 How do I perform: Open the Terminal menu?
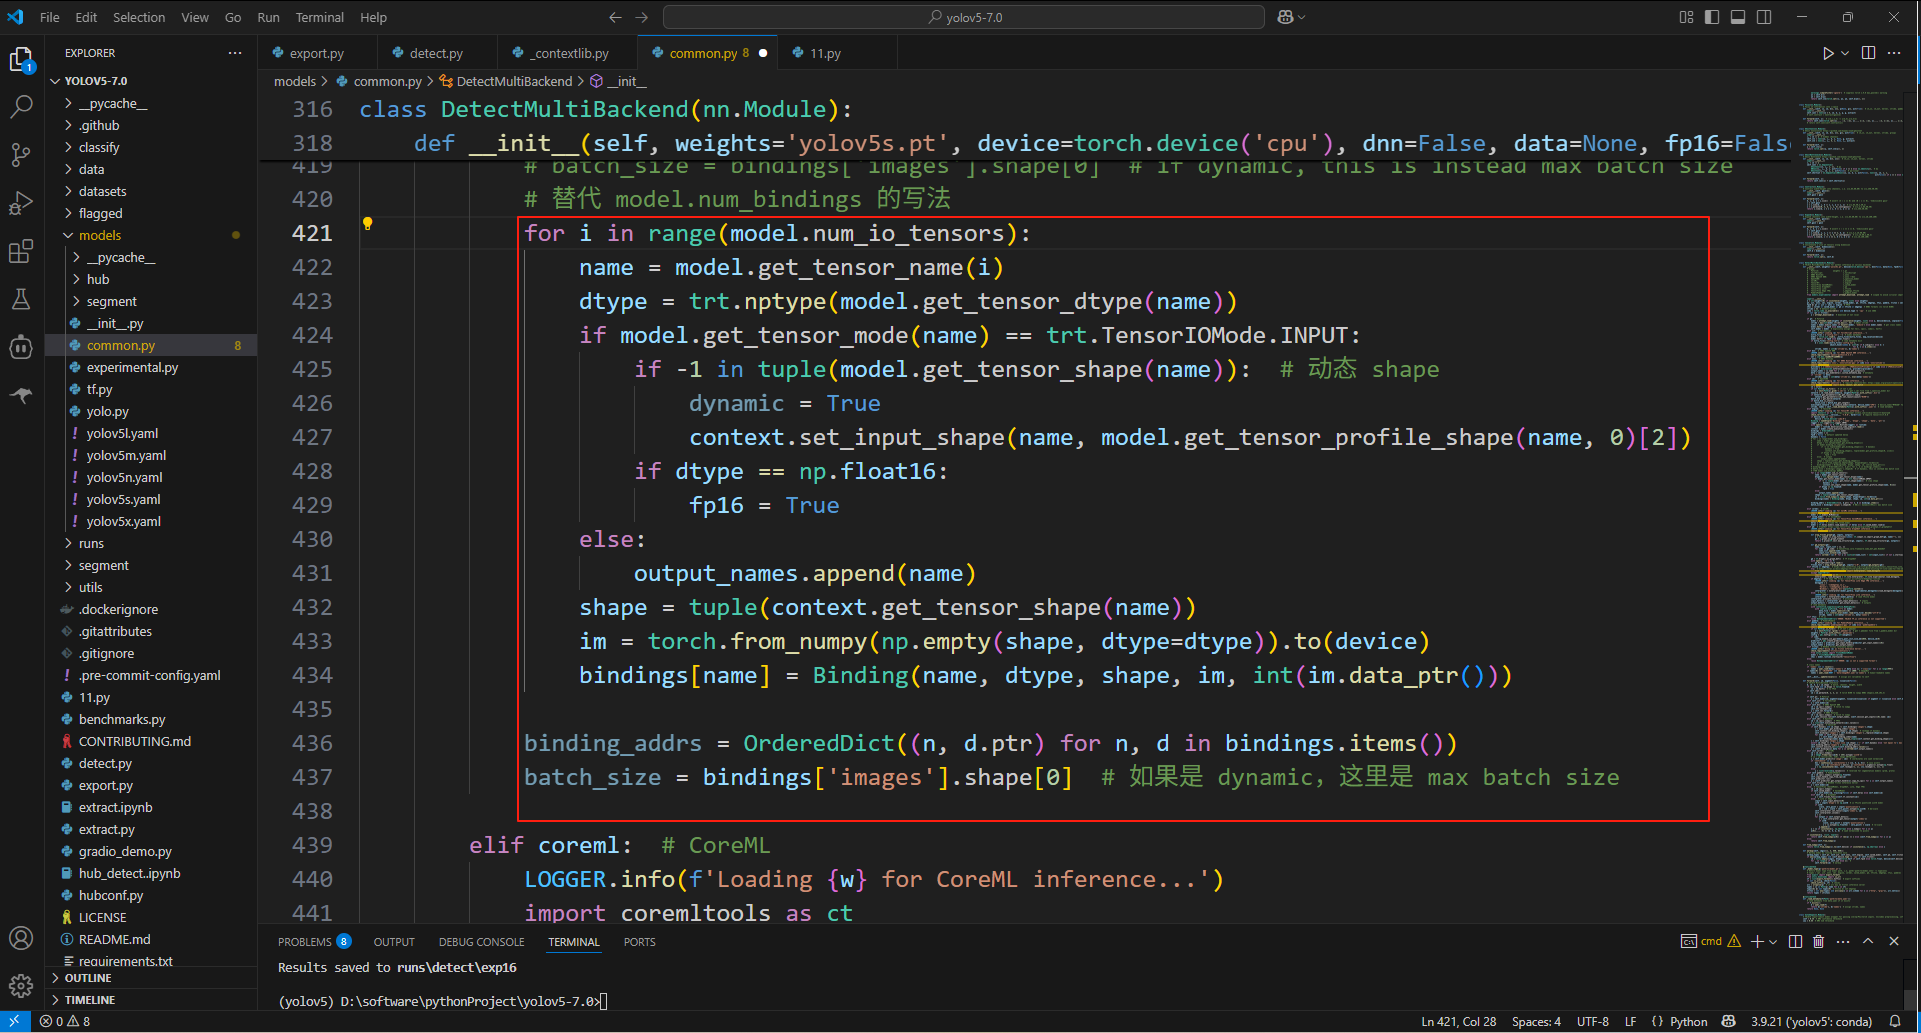click(320, 17)
